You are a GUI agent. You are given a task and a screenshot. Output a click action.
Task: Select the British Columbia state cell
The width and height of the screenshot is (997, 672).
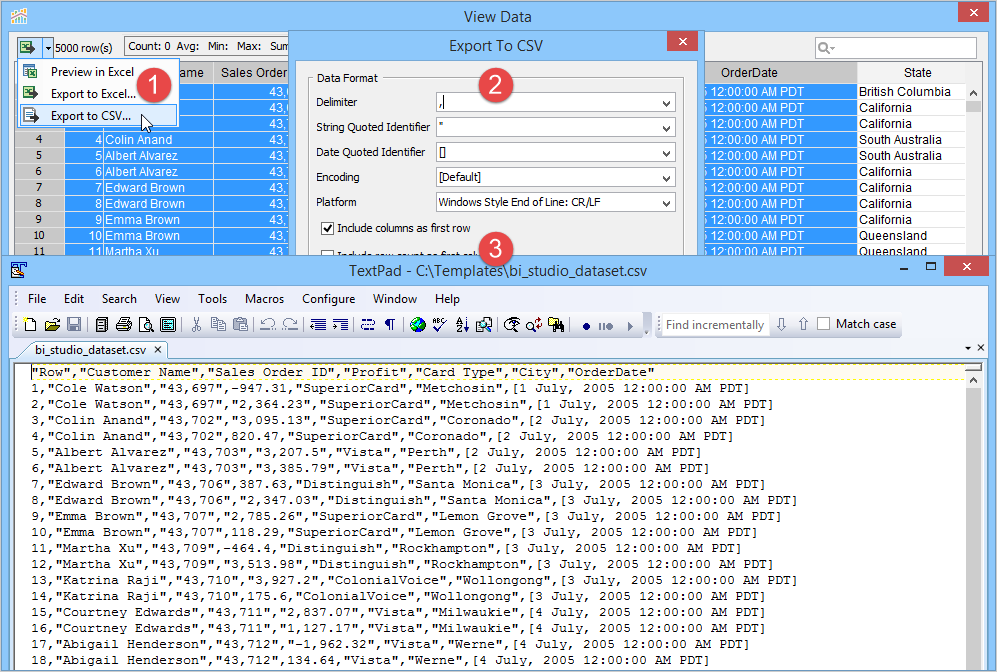(911, 92)
